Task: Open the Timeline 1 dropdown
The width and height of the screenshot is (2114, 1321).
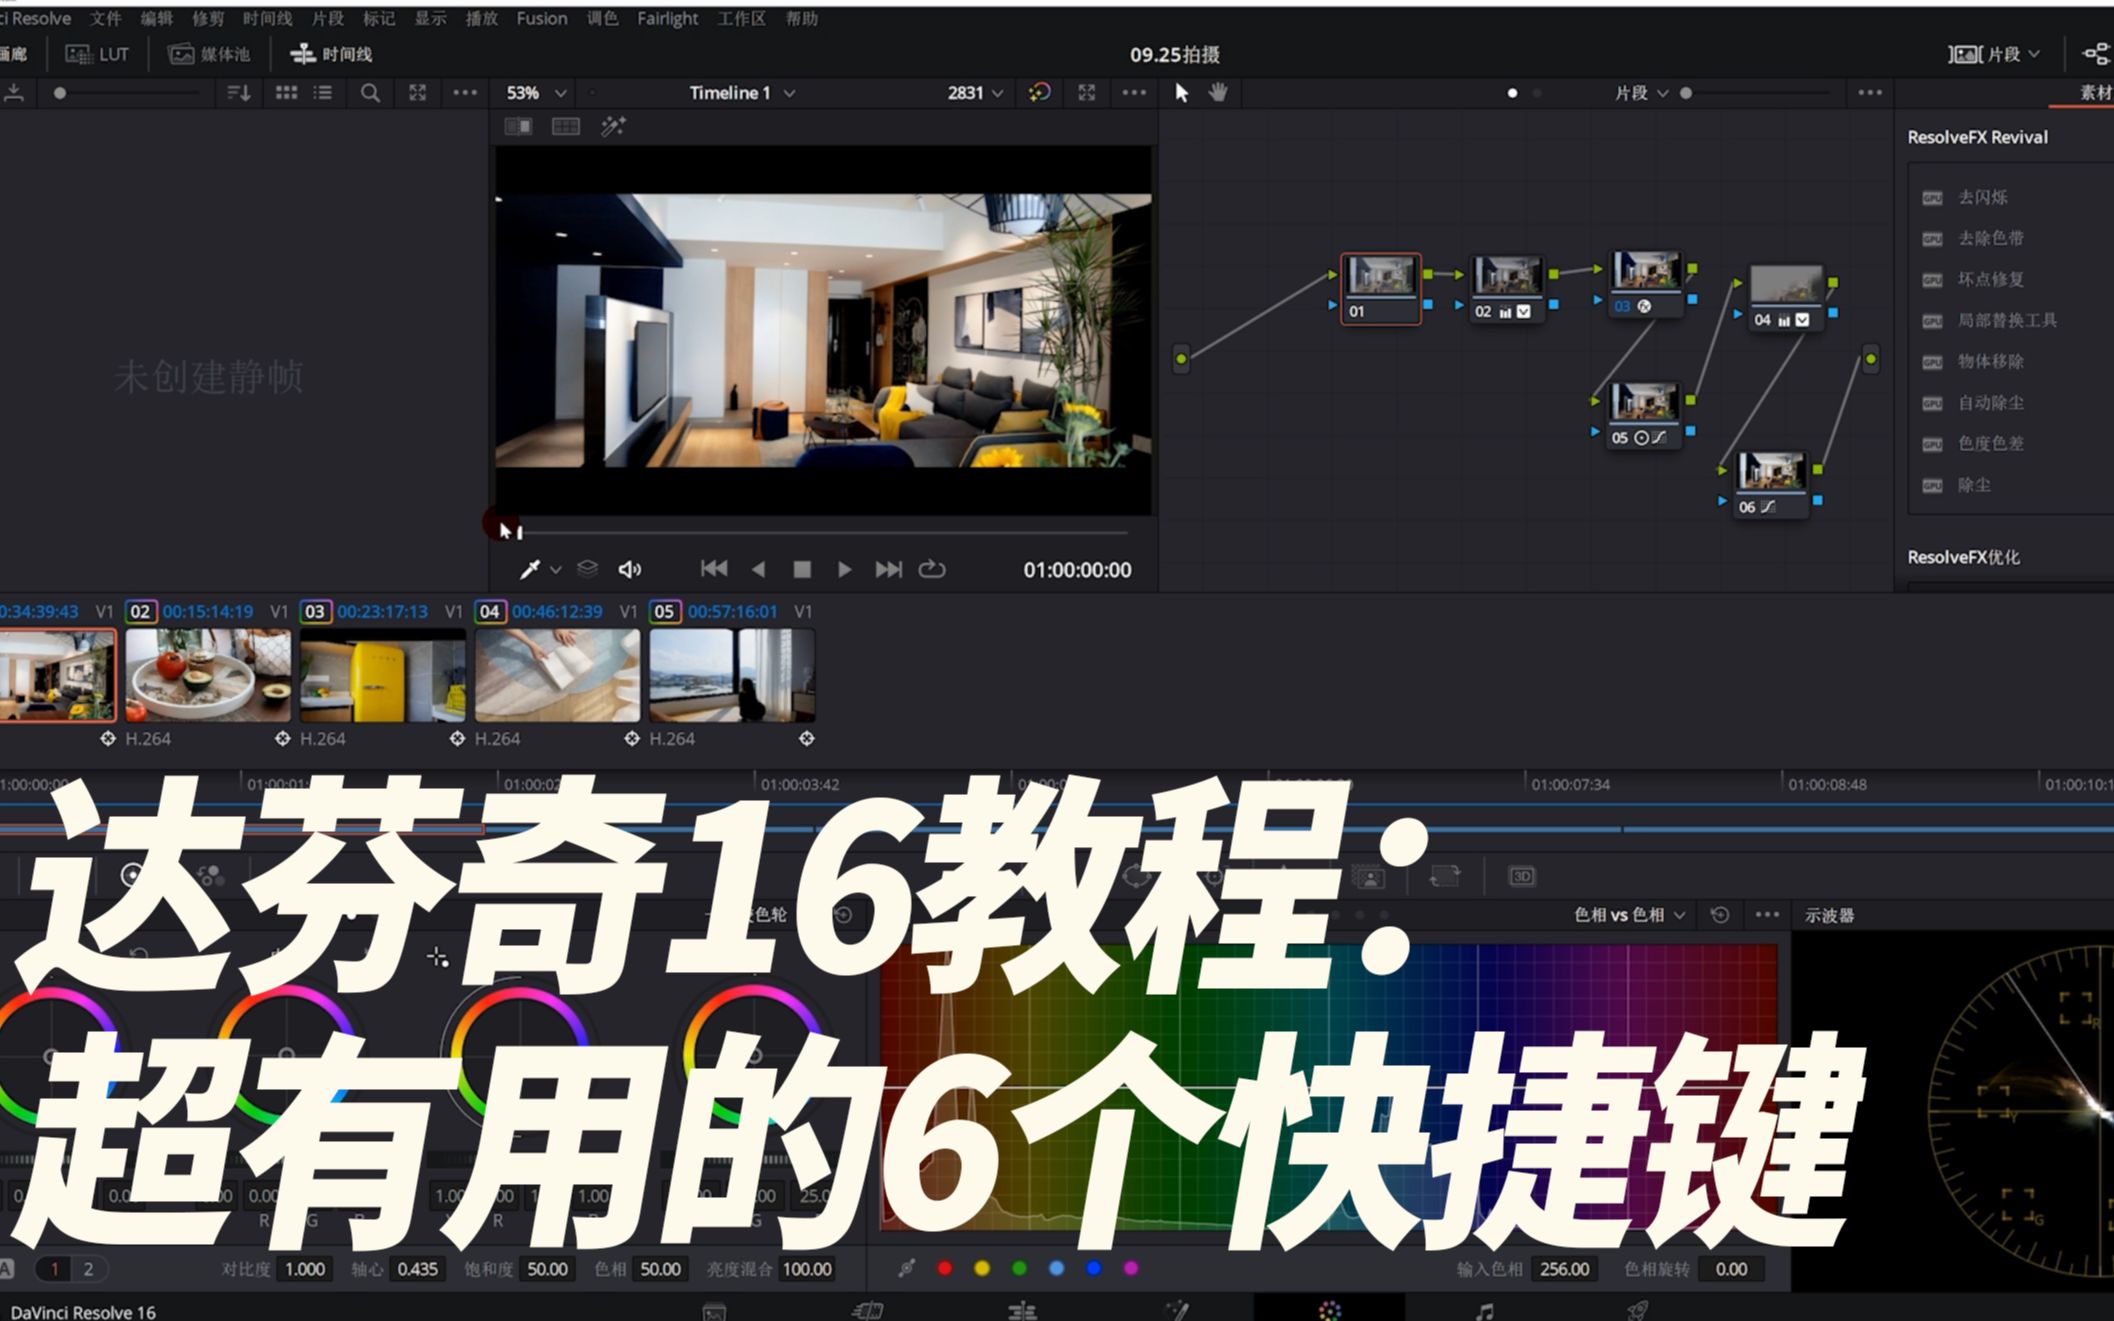Action: click(742, 92)
